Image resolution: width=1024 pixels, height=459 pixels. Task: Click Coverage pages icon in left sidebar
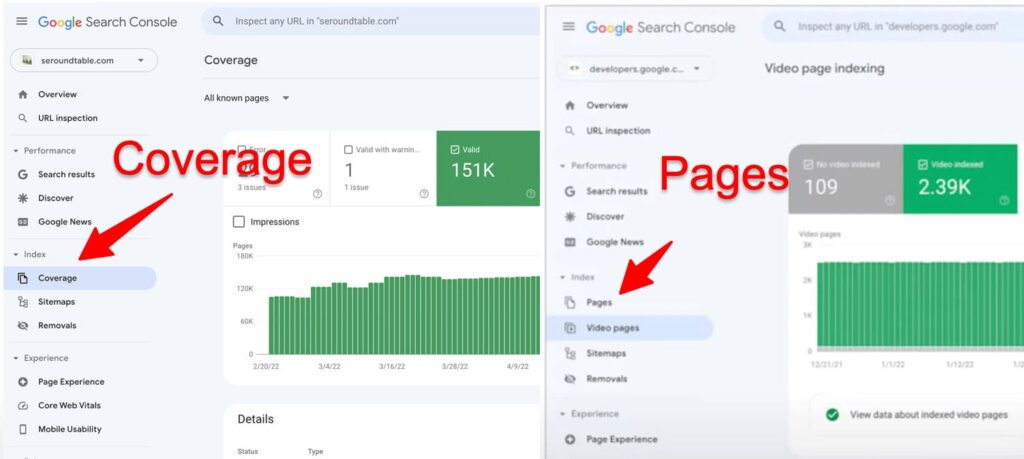point(23,278)
